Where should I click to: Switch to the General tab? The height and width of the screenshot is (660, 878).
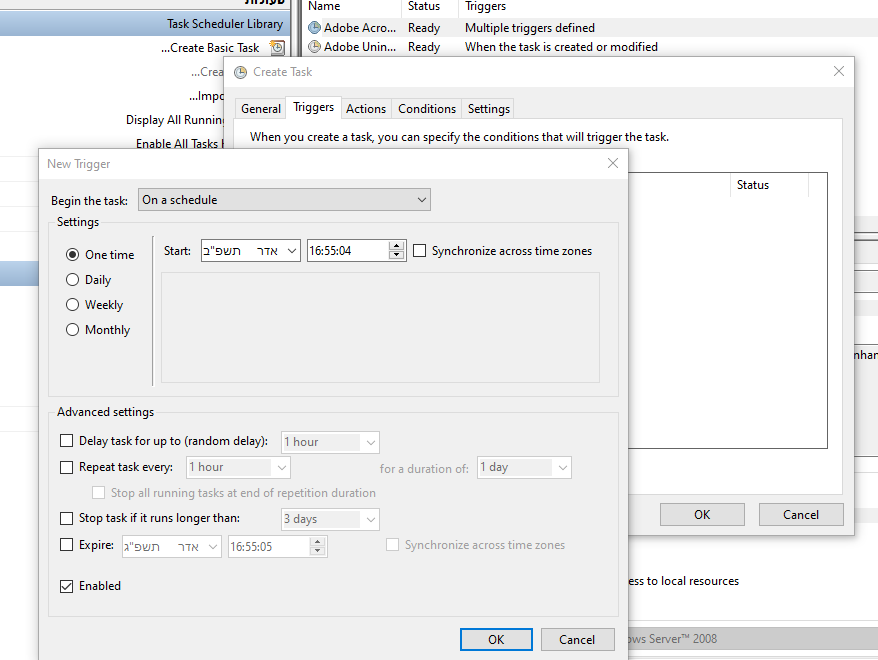pyautogui.click(x=261, y=109)
